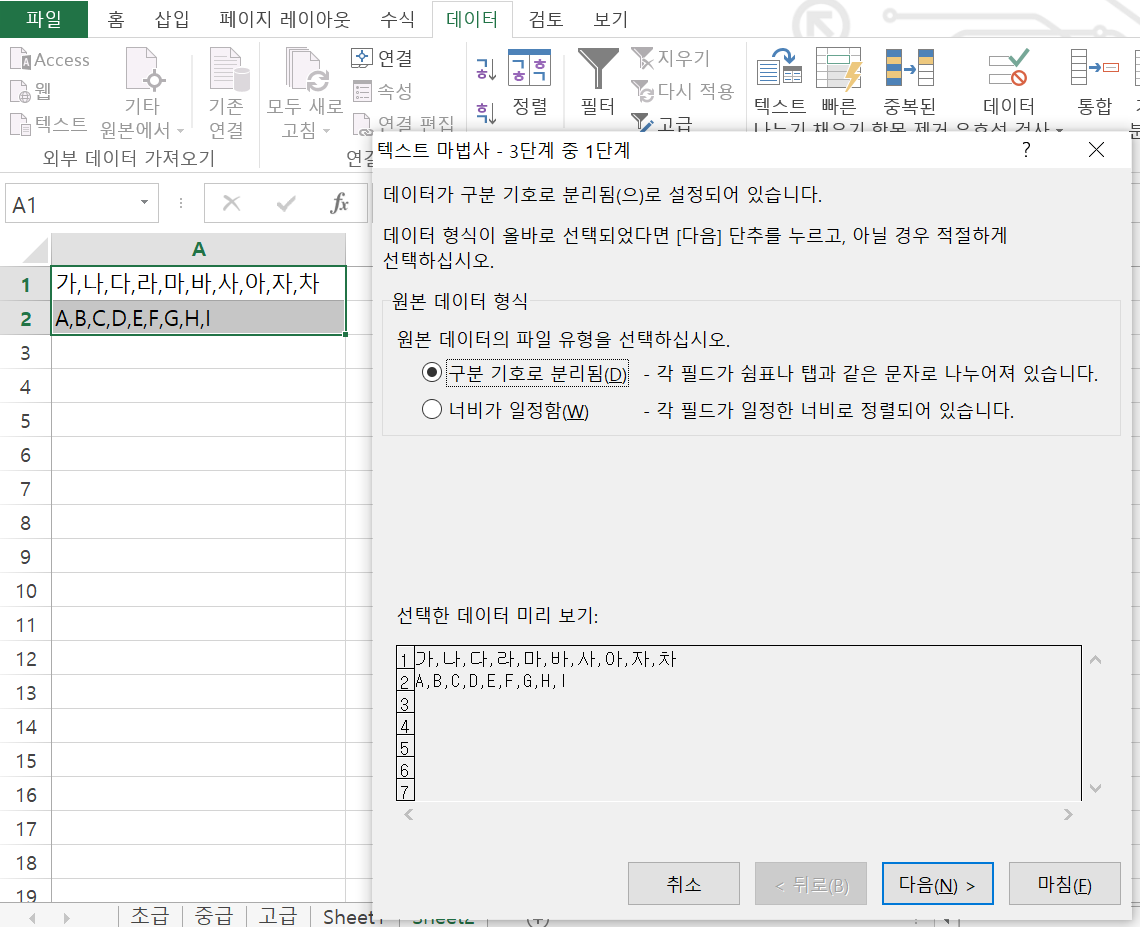Switch to the 수식 formulas tab
Screen dimensions: 1140x927
pos(397,20)
